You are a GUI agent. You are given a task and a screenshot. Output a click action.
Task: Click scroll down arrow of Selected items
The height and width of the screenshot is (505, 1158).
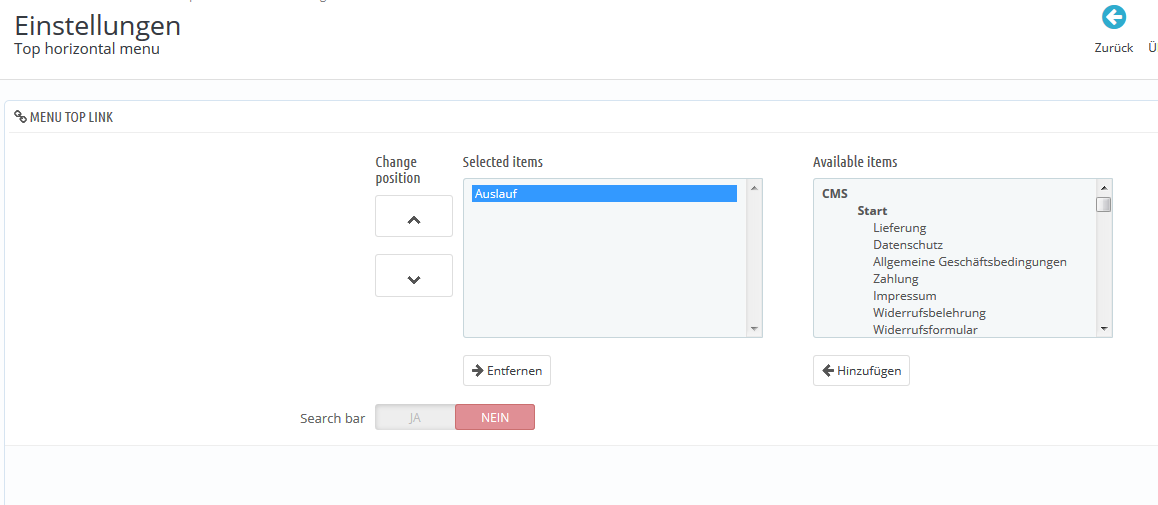pyautogui.click(x=754, y=329)
